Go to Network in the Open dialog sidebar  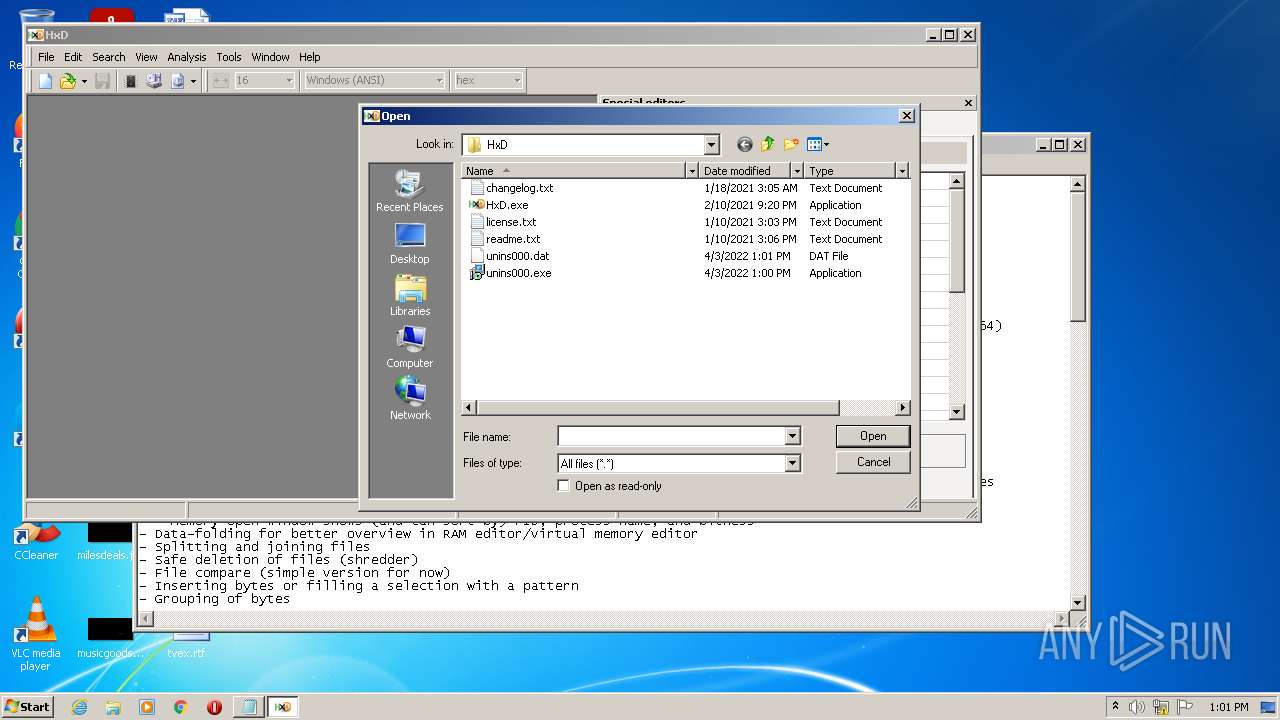[410, 399]
